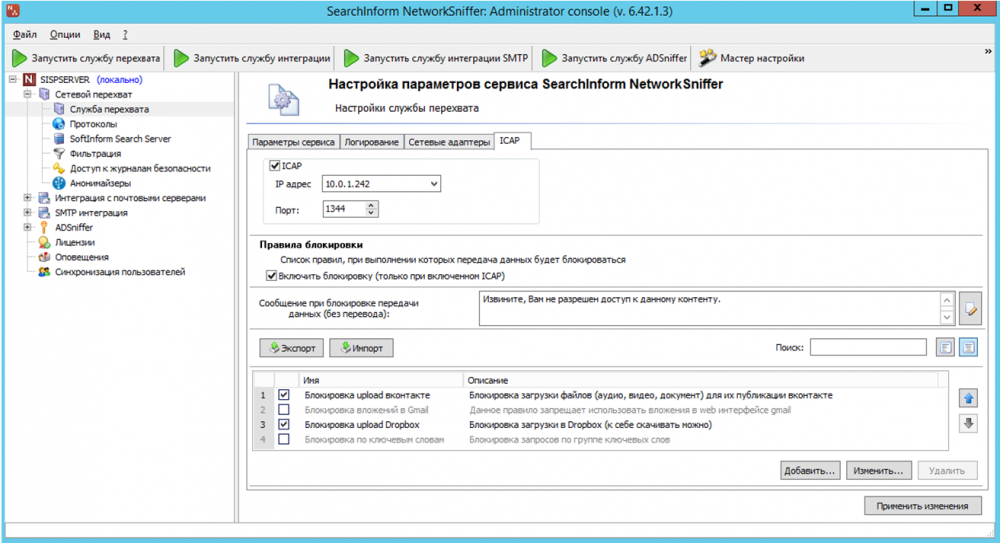Screen dimensions: 1000x543
Task: Click Удалить button
Action: [947, 471]
